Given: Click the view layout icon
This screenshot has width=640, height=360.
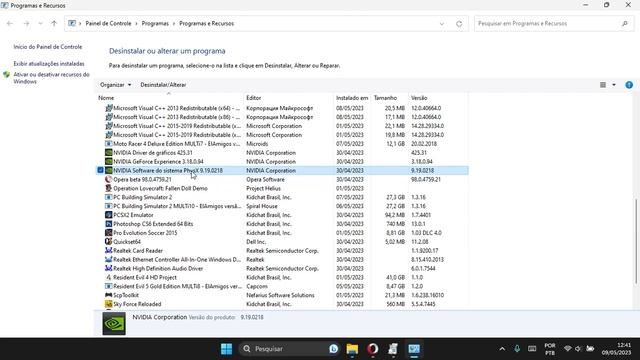Looking at the screenshot, I should (x=603, y=85).
